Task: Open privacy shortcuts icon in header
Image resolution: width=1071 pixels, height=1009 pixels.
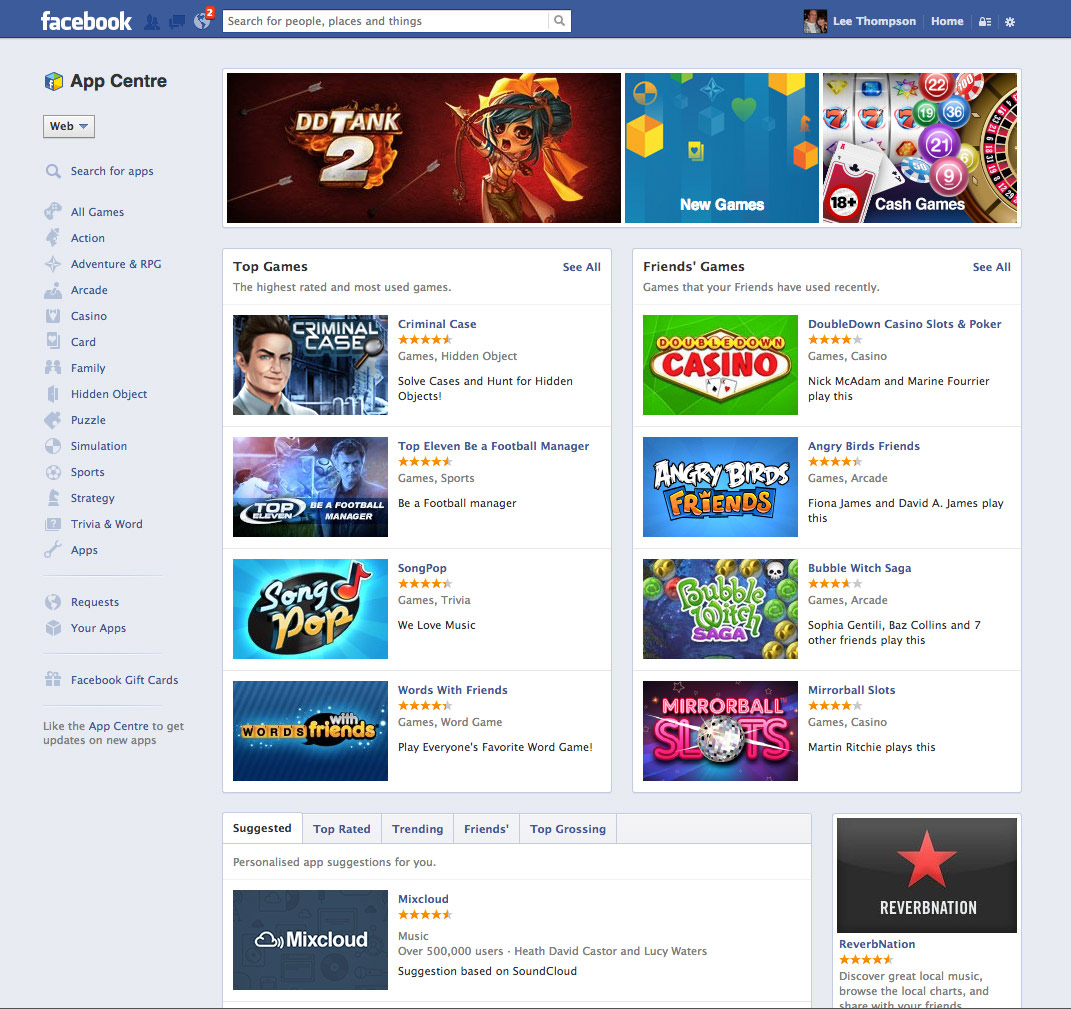Action: pos(985,22)
